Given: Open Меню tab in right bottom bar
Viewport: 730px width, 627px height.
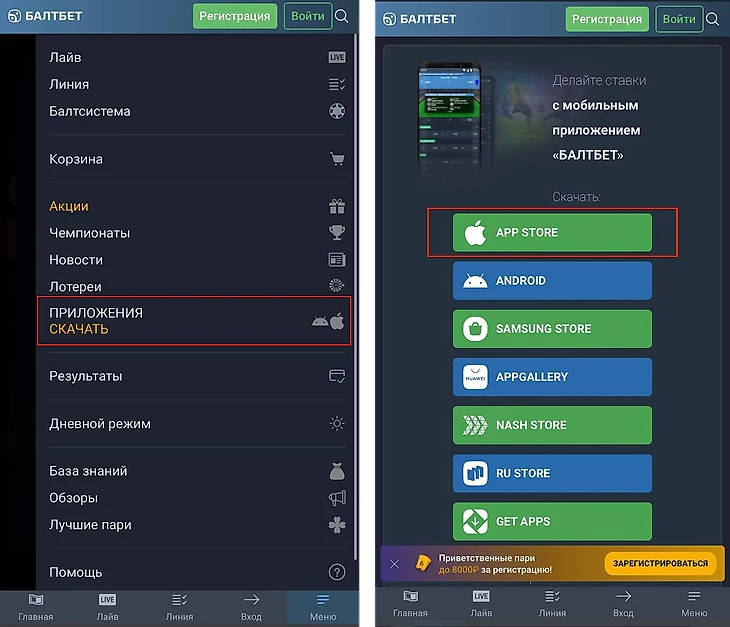Looking at the screenshot, I should tap(694, 604).
